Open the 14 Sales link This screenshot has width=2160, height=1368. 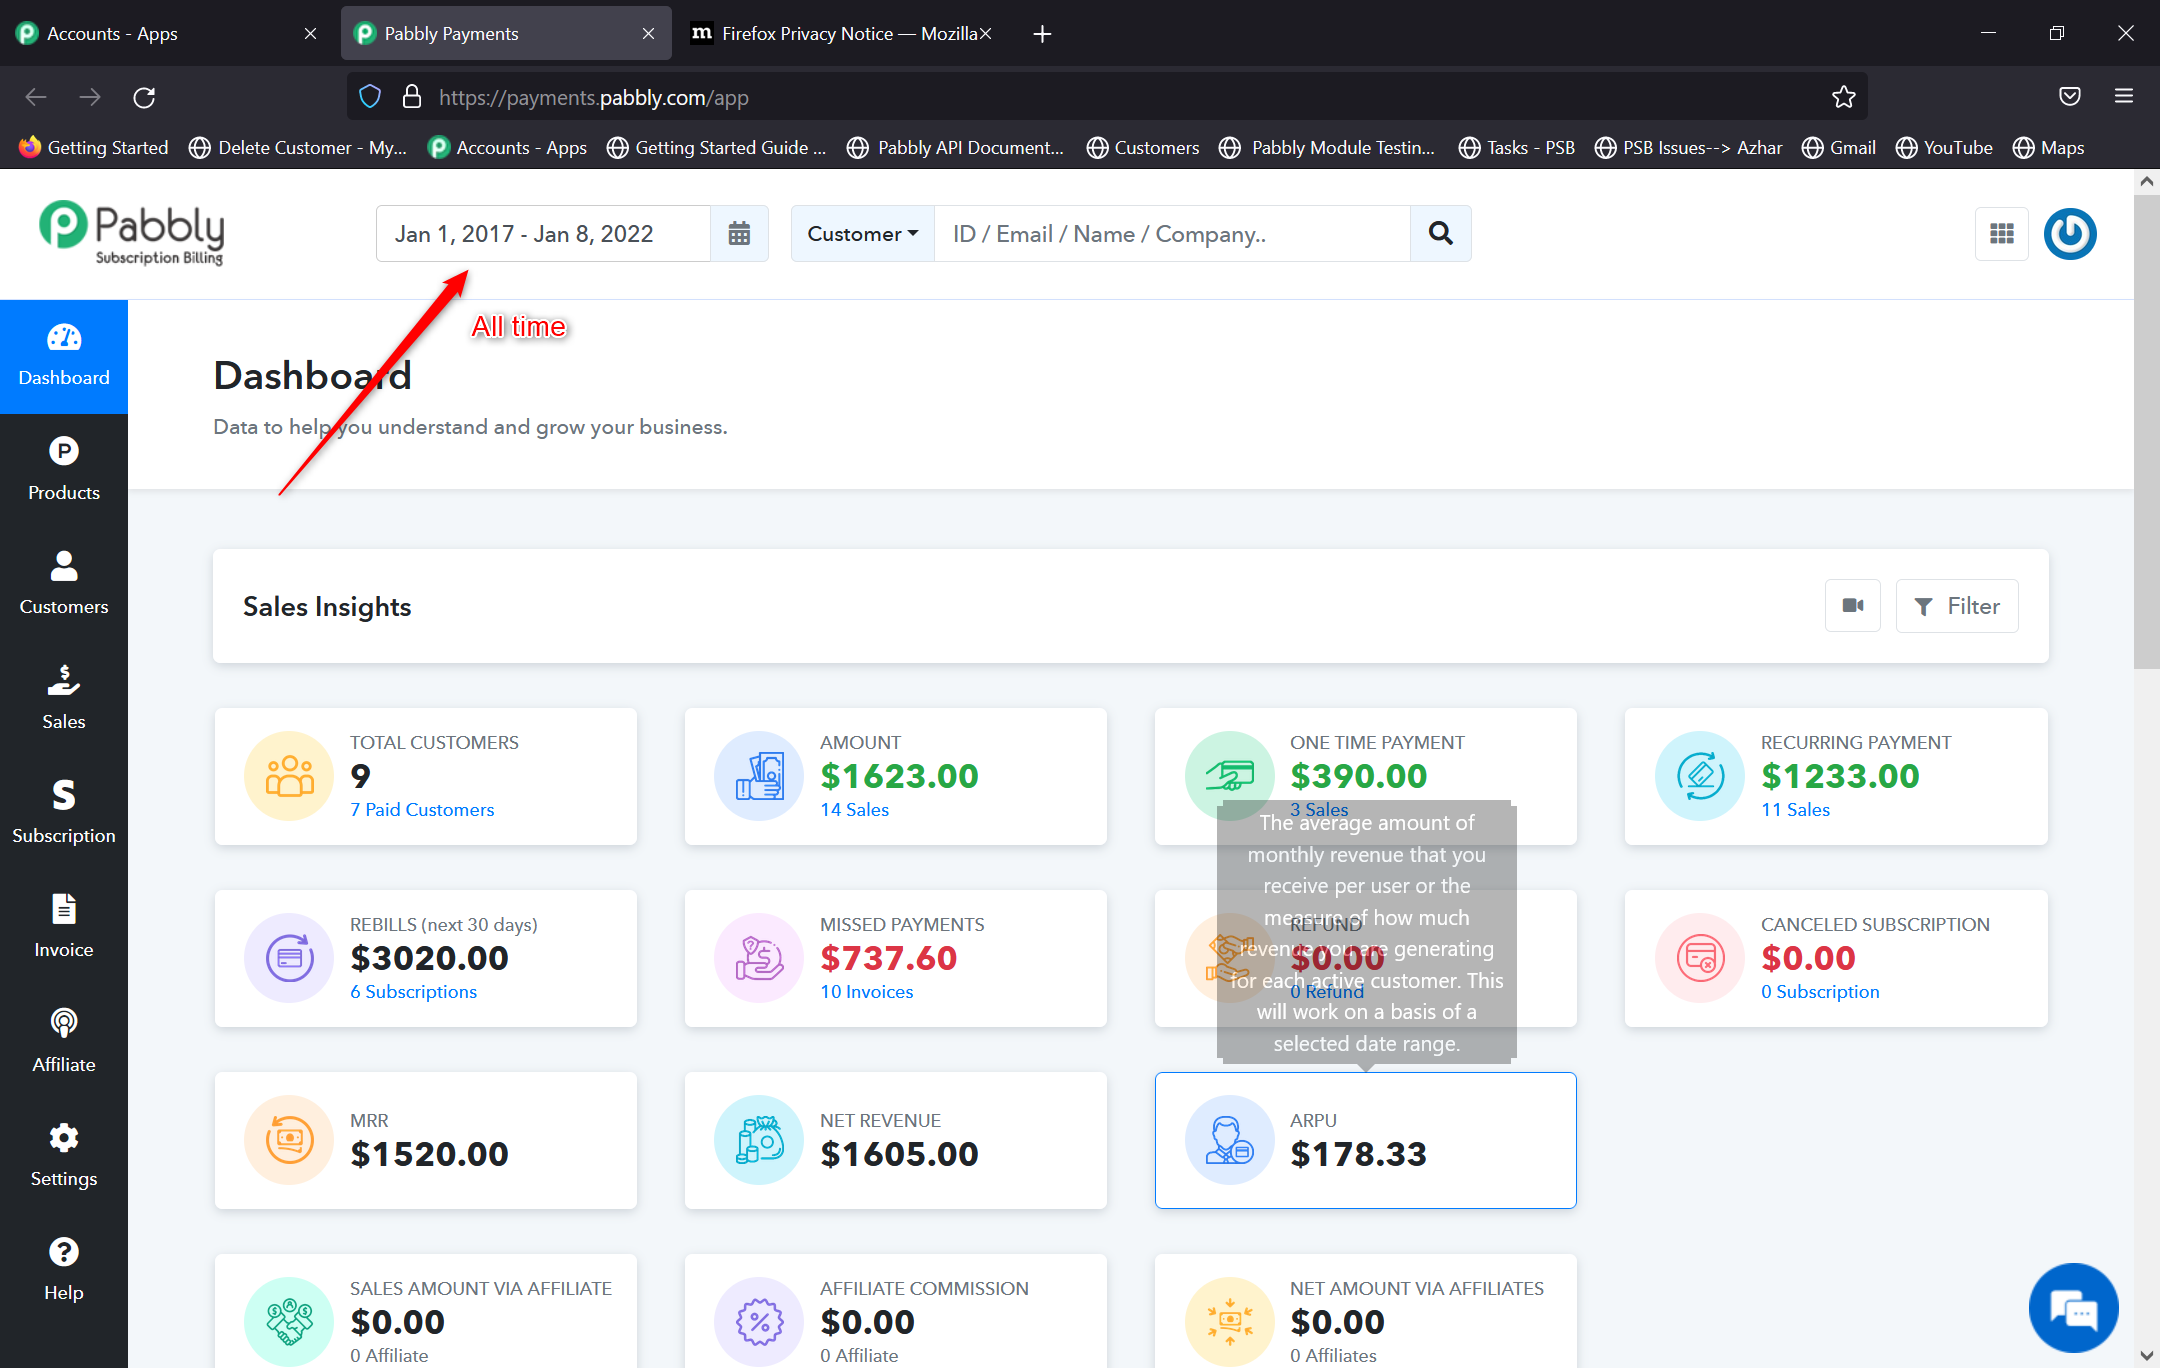(x=854, y=810)
